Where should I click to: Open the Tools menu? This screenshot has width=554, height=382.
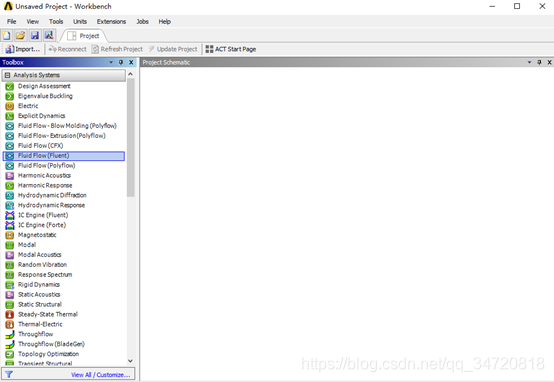(x=56, y=22)
